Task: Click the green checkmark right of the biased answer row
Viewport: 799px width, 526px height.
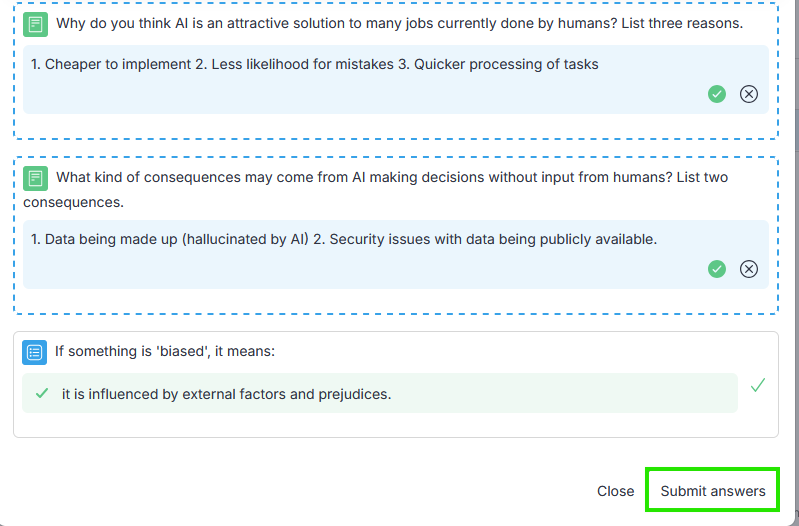Action: (x=758, y=385)
